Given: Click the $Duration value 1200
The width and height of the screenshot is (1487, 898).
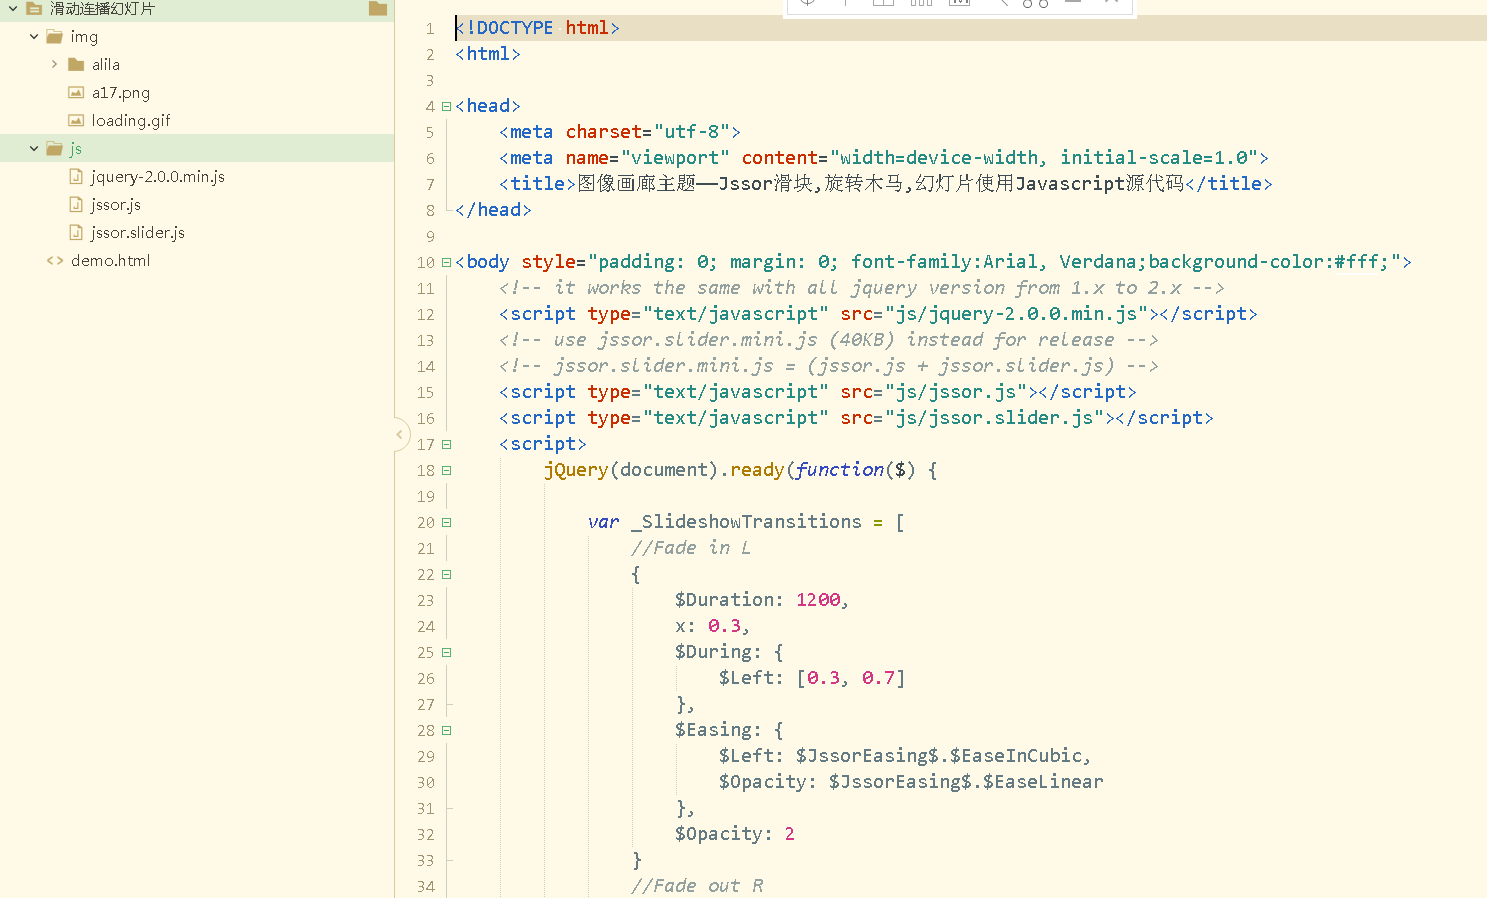Looking at the screenshot, I should tap(818, 600).
